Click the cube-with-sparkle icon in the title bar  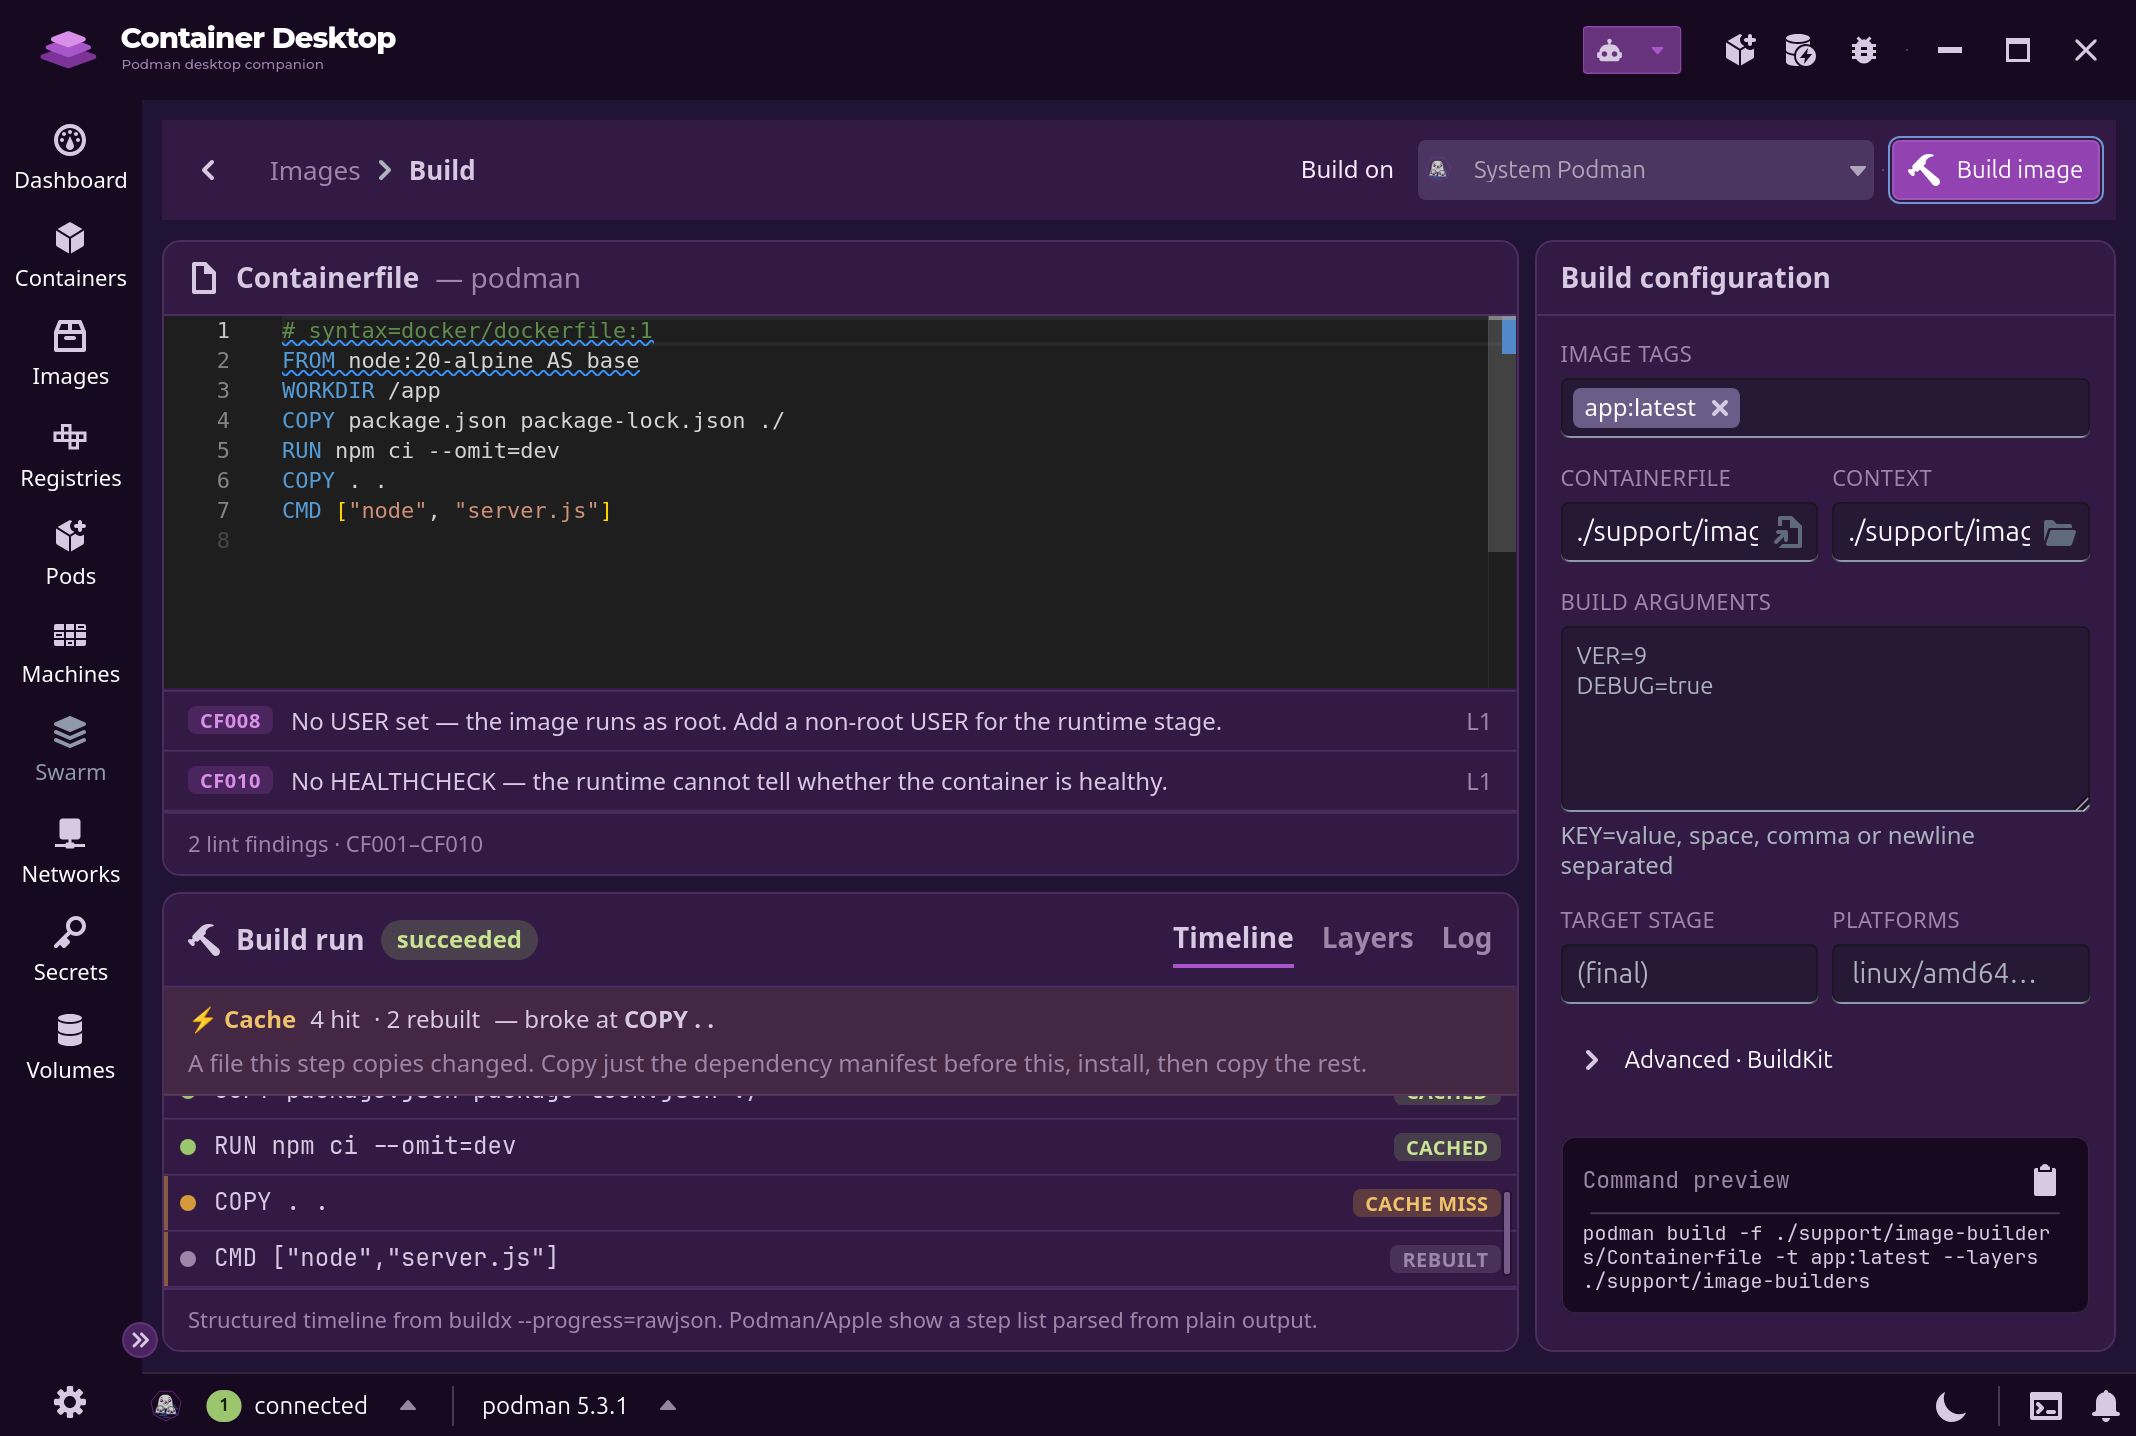tap(1740, 50)
